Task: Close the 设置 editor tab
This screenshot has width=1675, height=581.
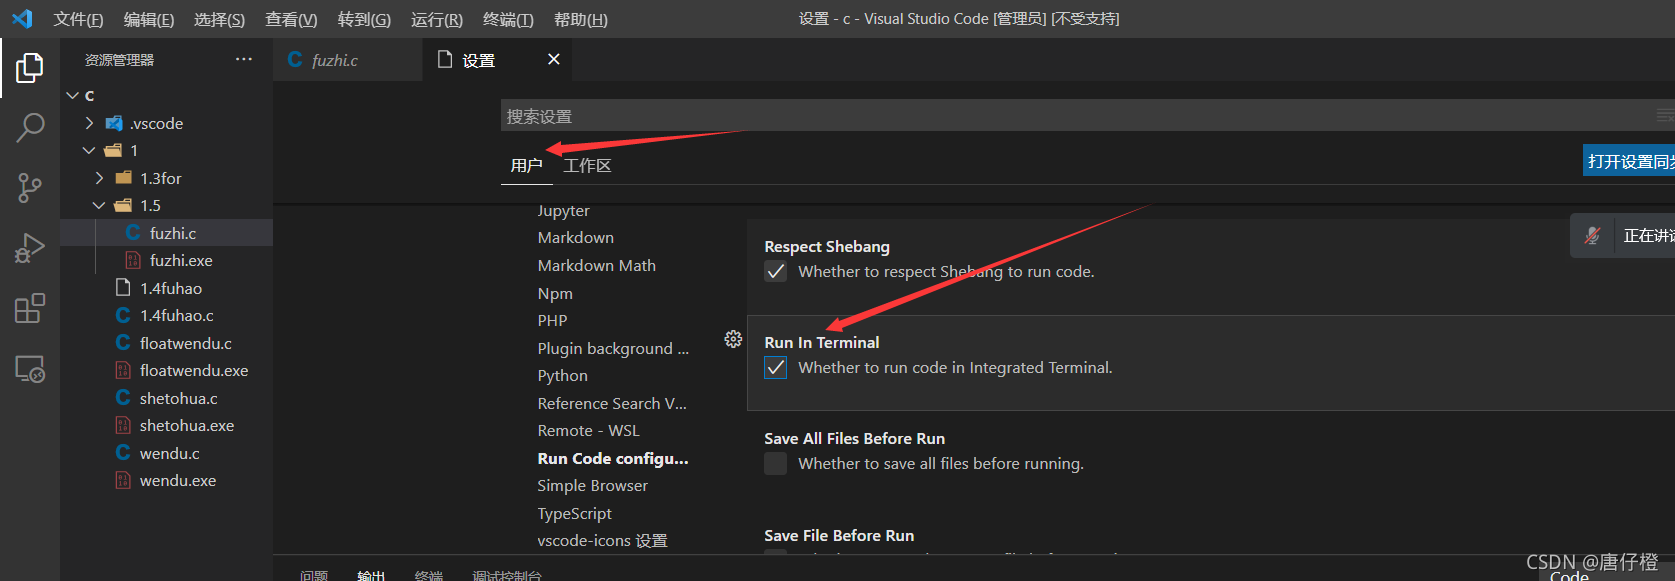Action: [554, 60]
